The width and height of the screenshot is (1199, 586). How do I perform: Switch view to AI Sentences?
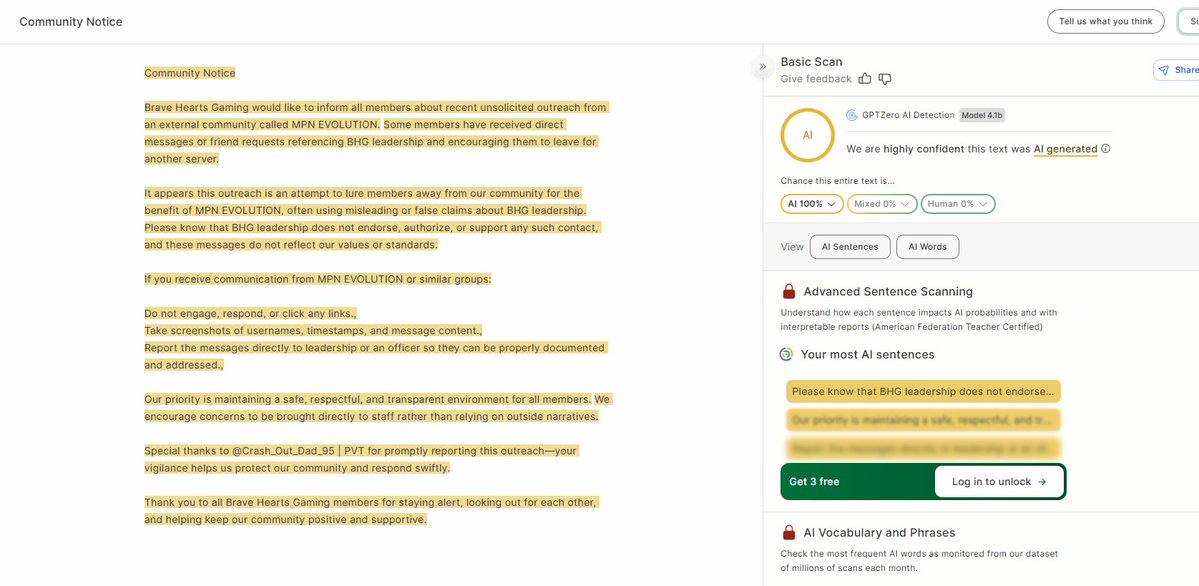click(x=850, y=247)
